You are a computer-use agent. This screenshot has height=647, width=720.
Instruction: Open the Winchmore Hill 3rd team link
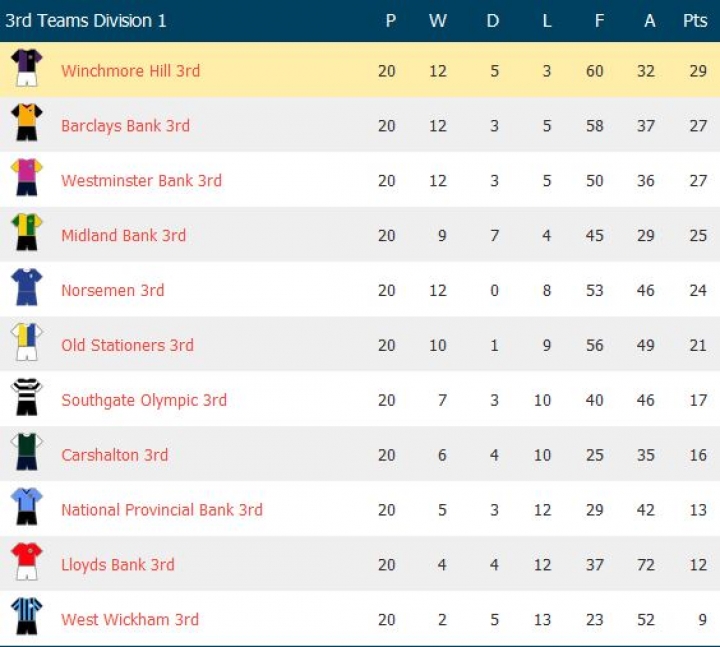tap(130, 71)
